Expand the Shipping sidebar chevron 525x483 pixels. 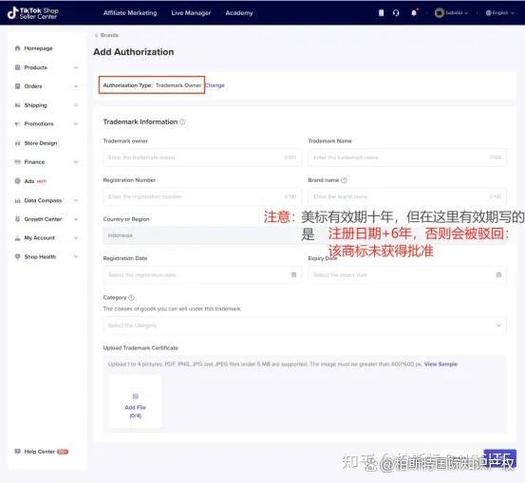pos(76,105)
